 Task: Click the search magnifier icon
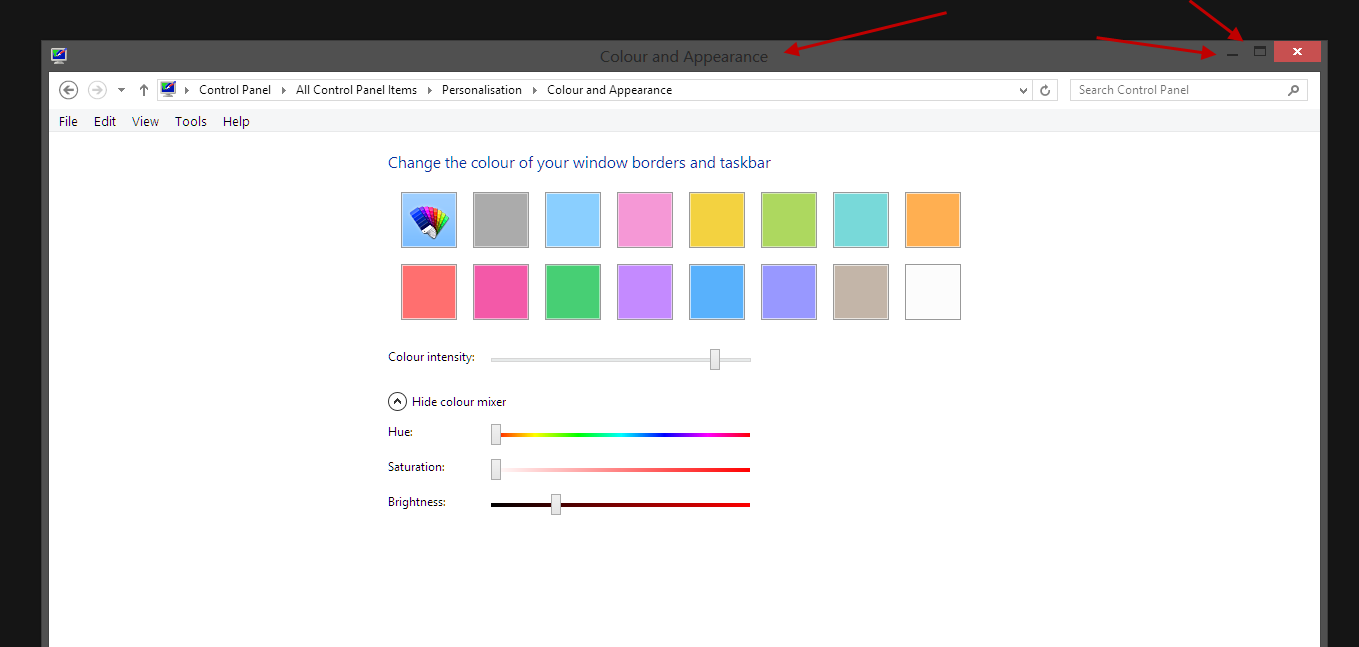1294,90
